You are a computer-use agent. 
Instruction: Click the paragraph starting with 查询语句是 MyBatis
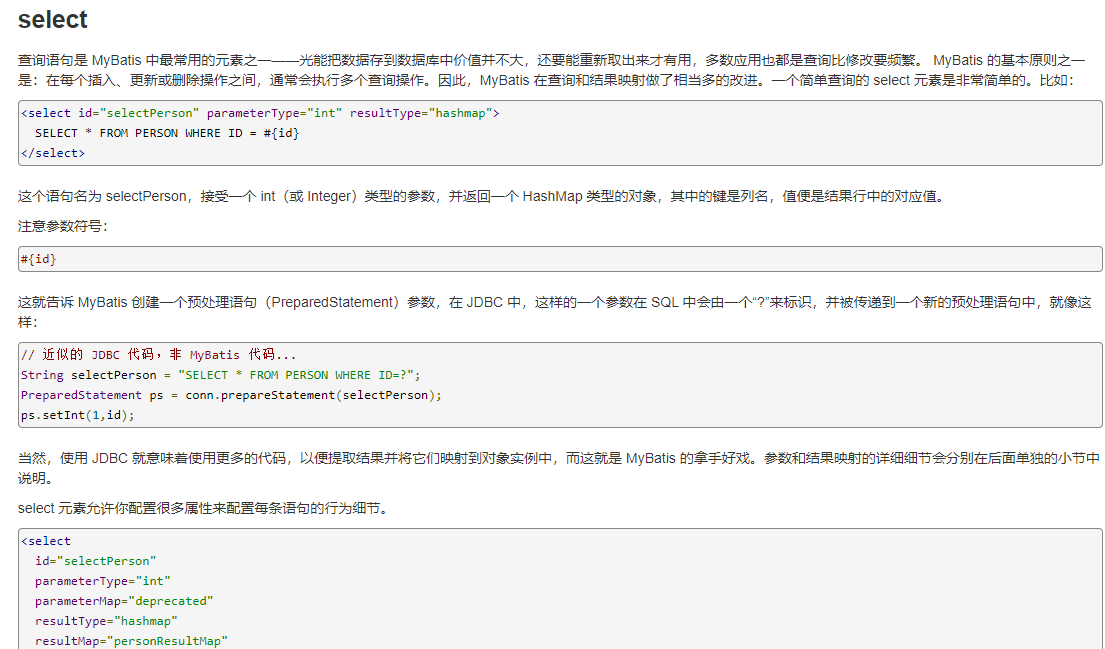coord(550,70)
